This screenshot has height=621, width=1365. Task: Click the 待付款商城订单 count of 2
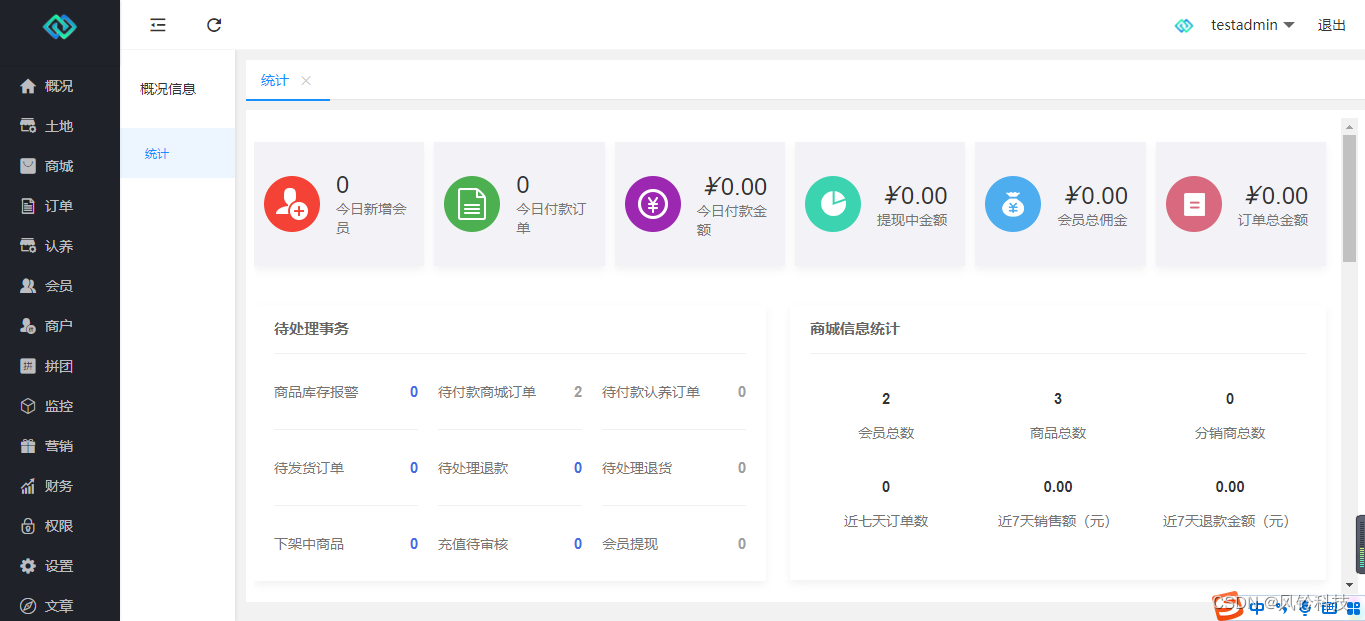[578, 392]
